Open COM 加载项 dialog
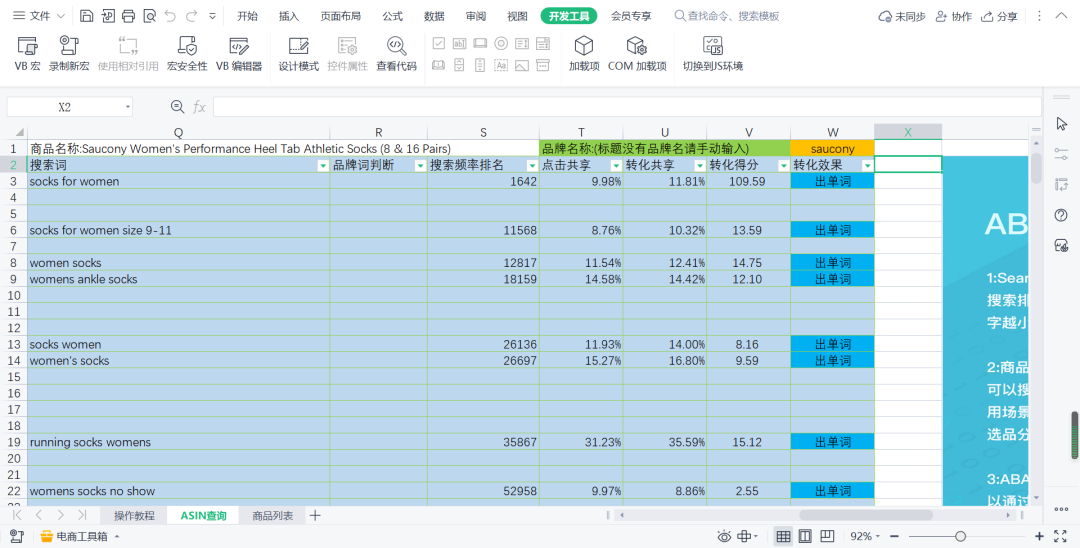Viewport: 1080px width, 548px height. click(637, 54)
